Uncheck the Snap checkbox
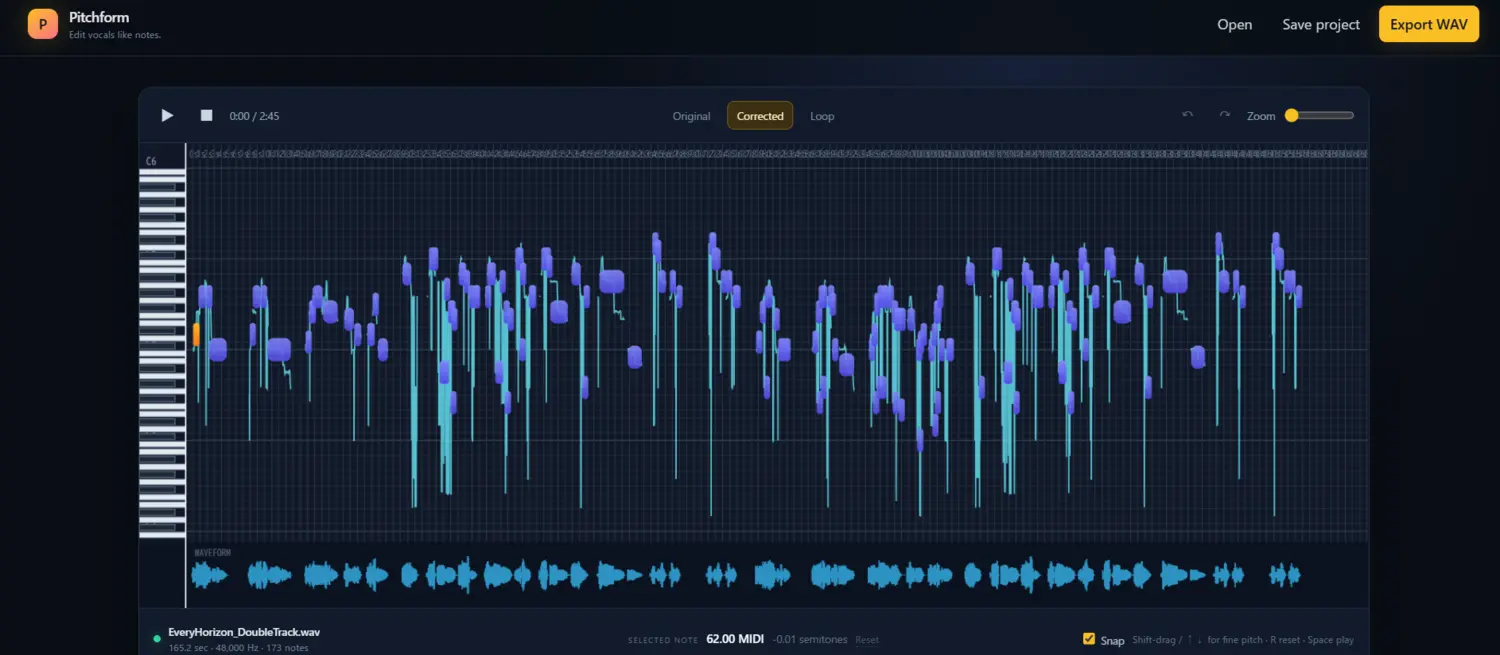The image size is (1500, 655). click(x=1089, y=639)
